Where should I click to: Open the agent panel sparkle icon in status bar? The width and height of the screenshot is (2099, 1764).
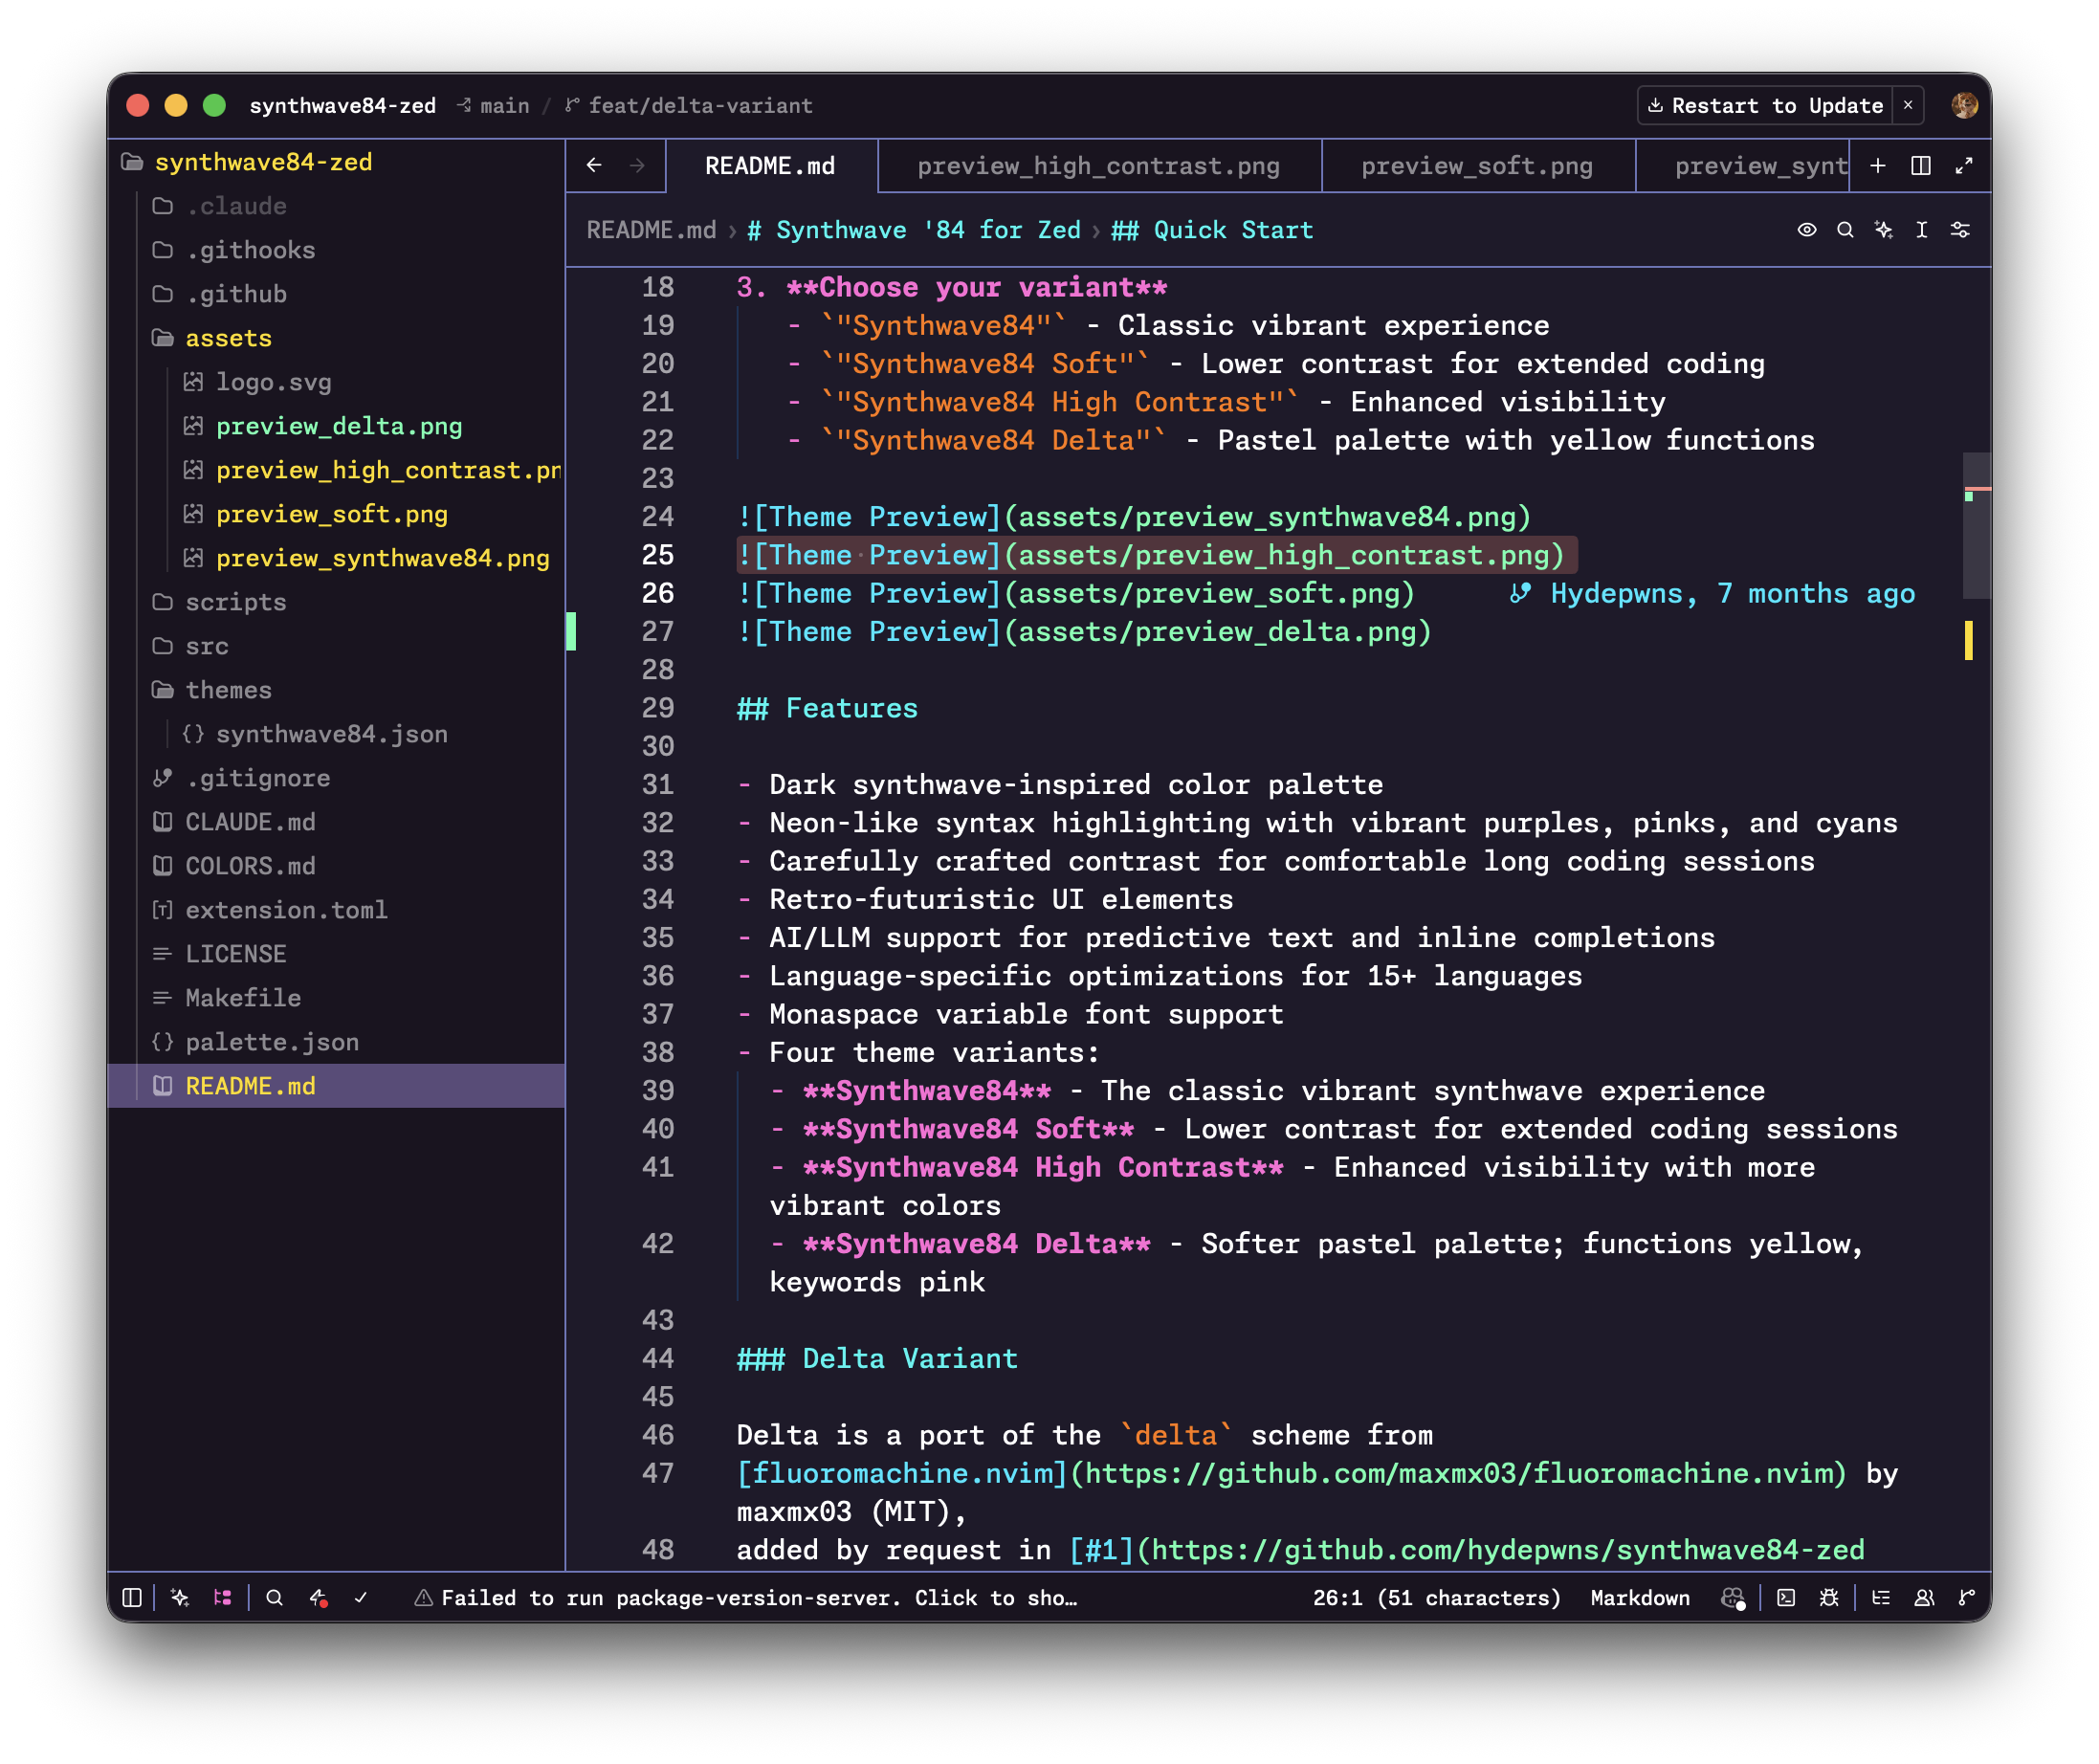180,1597
